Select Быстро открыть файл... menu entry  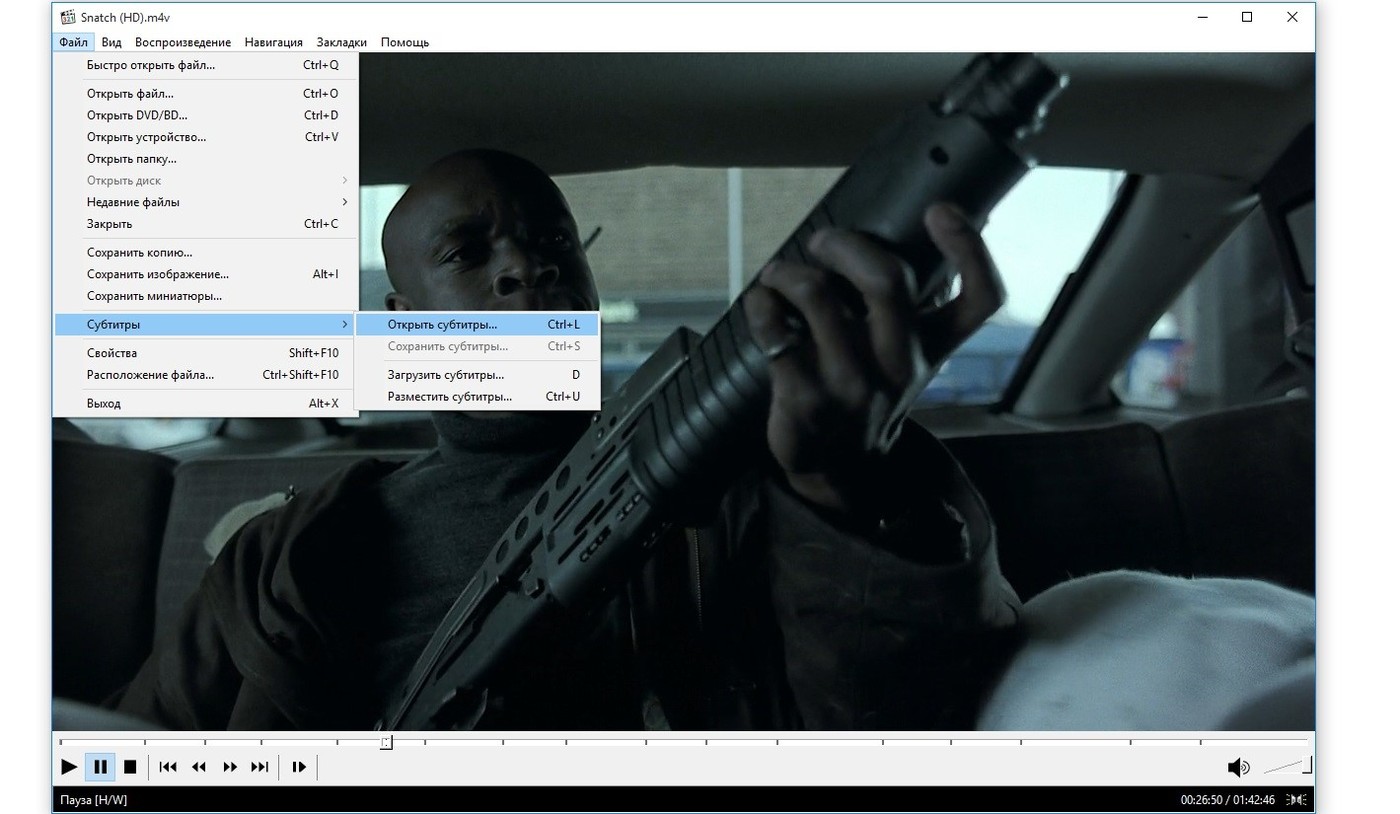[x=205, y=65]
